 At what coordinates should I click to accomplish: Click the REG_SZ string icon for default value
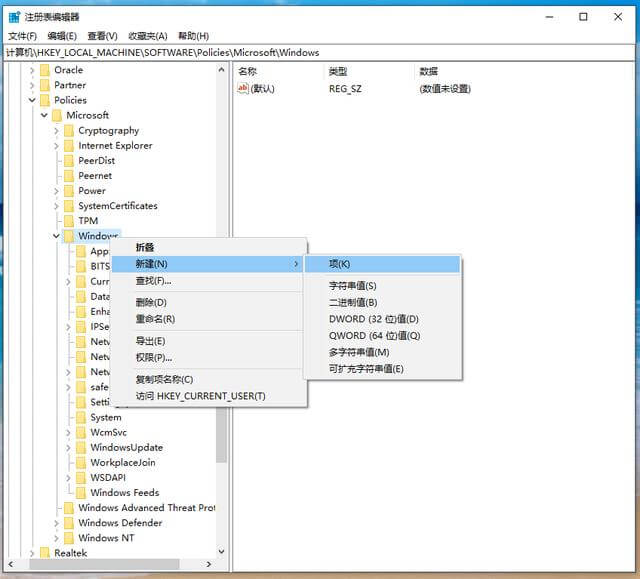point(243,89)
